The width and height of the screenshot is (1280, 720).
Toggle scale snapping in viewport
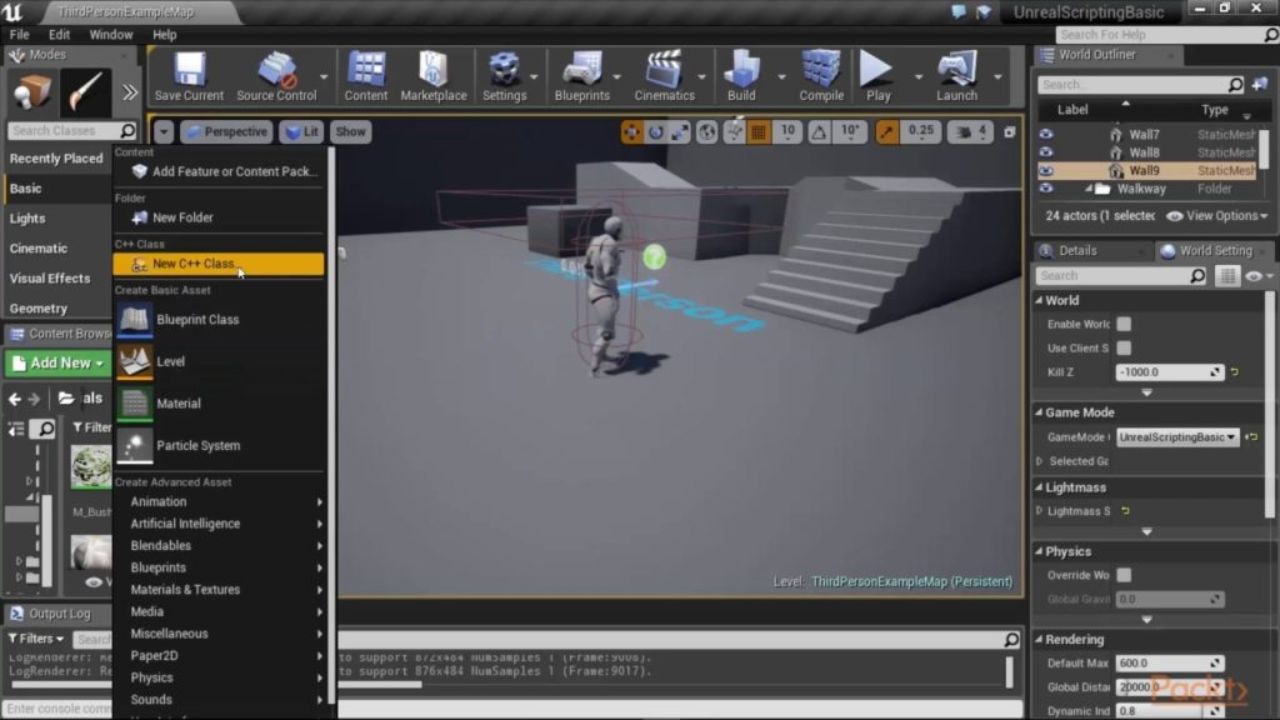pos(887,131)
